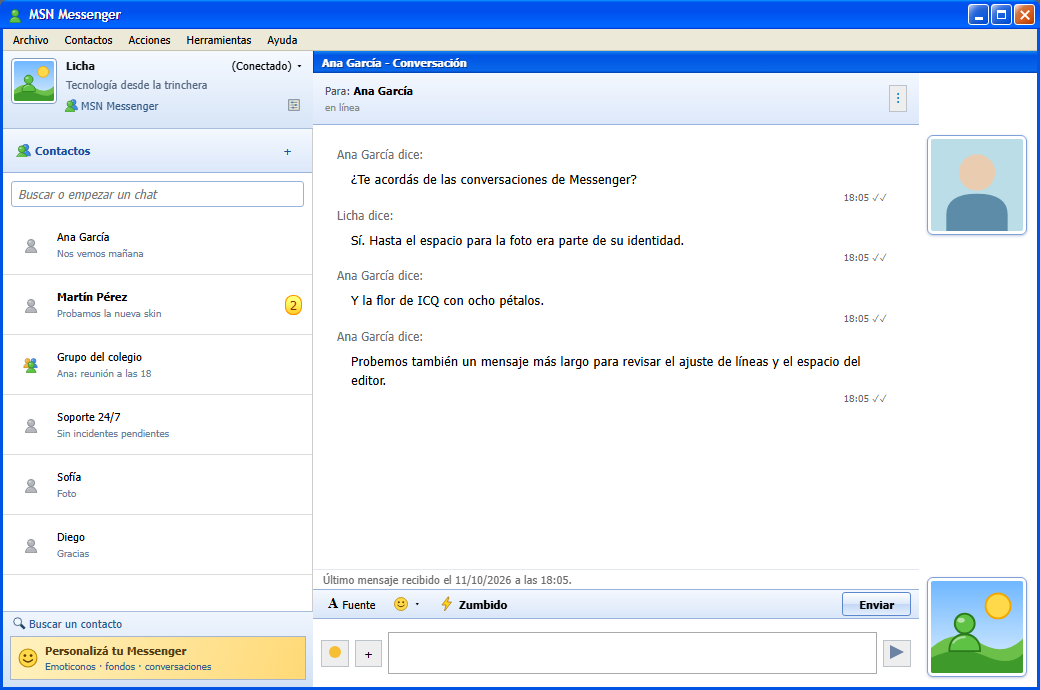The height and width of the screenshot is (690, 1040).
Task: Click the Buscar o empezar un chat field
Action: (x=157, y=194)
